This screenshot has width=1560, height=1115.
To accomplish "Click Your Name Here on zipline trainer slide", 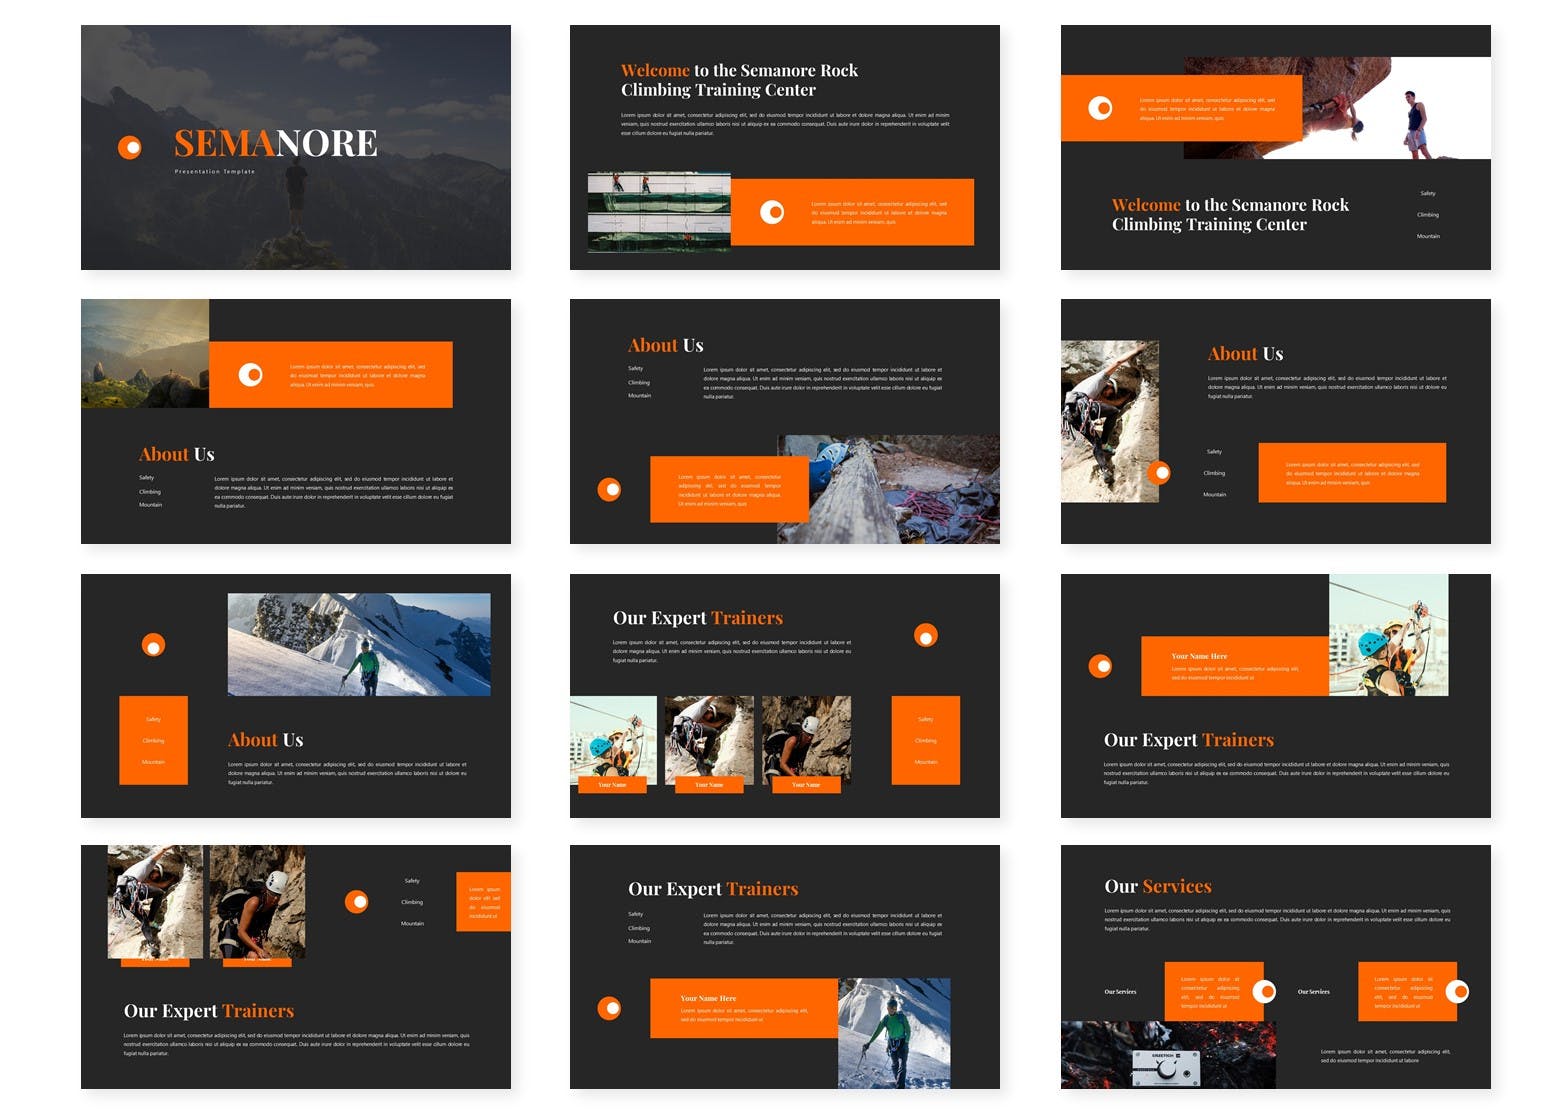I will click(x=1199, y=656).
